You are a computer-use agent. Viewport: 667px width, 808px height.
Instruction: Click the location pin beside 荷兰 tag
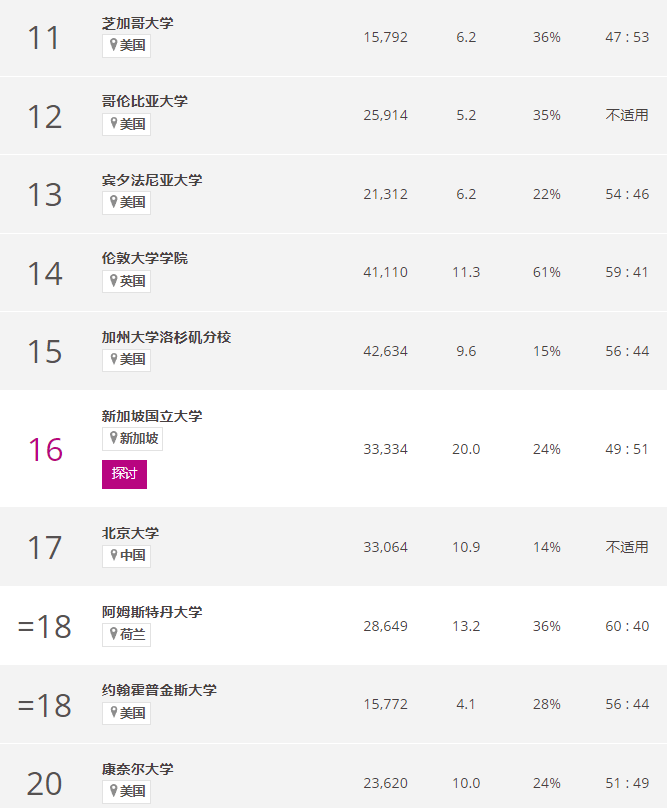tap(113, 634)
